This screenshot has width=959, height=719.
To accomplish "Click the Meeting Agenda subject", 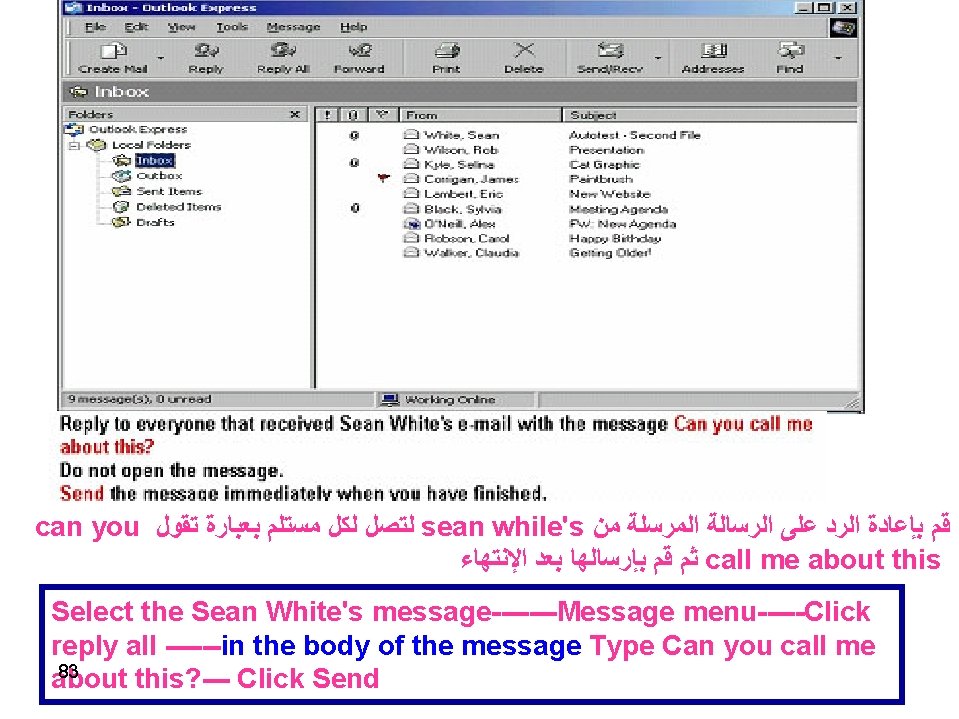I will [x=618, y=209].
